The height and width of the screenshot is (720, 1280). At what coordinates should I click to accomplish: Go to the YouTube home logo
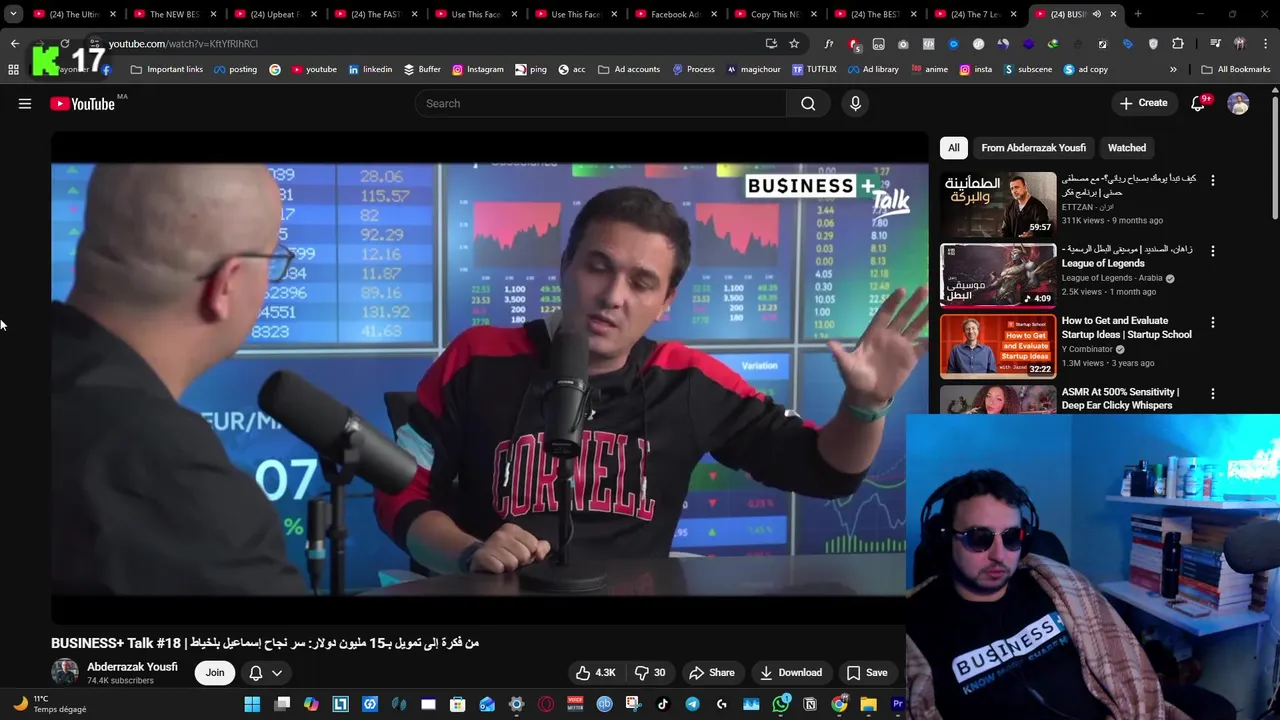(82, 103)
